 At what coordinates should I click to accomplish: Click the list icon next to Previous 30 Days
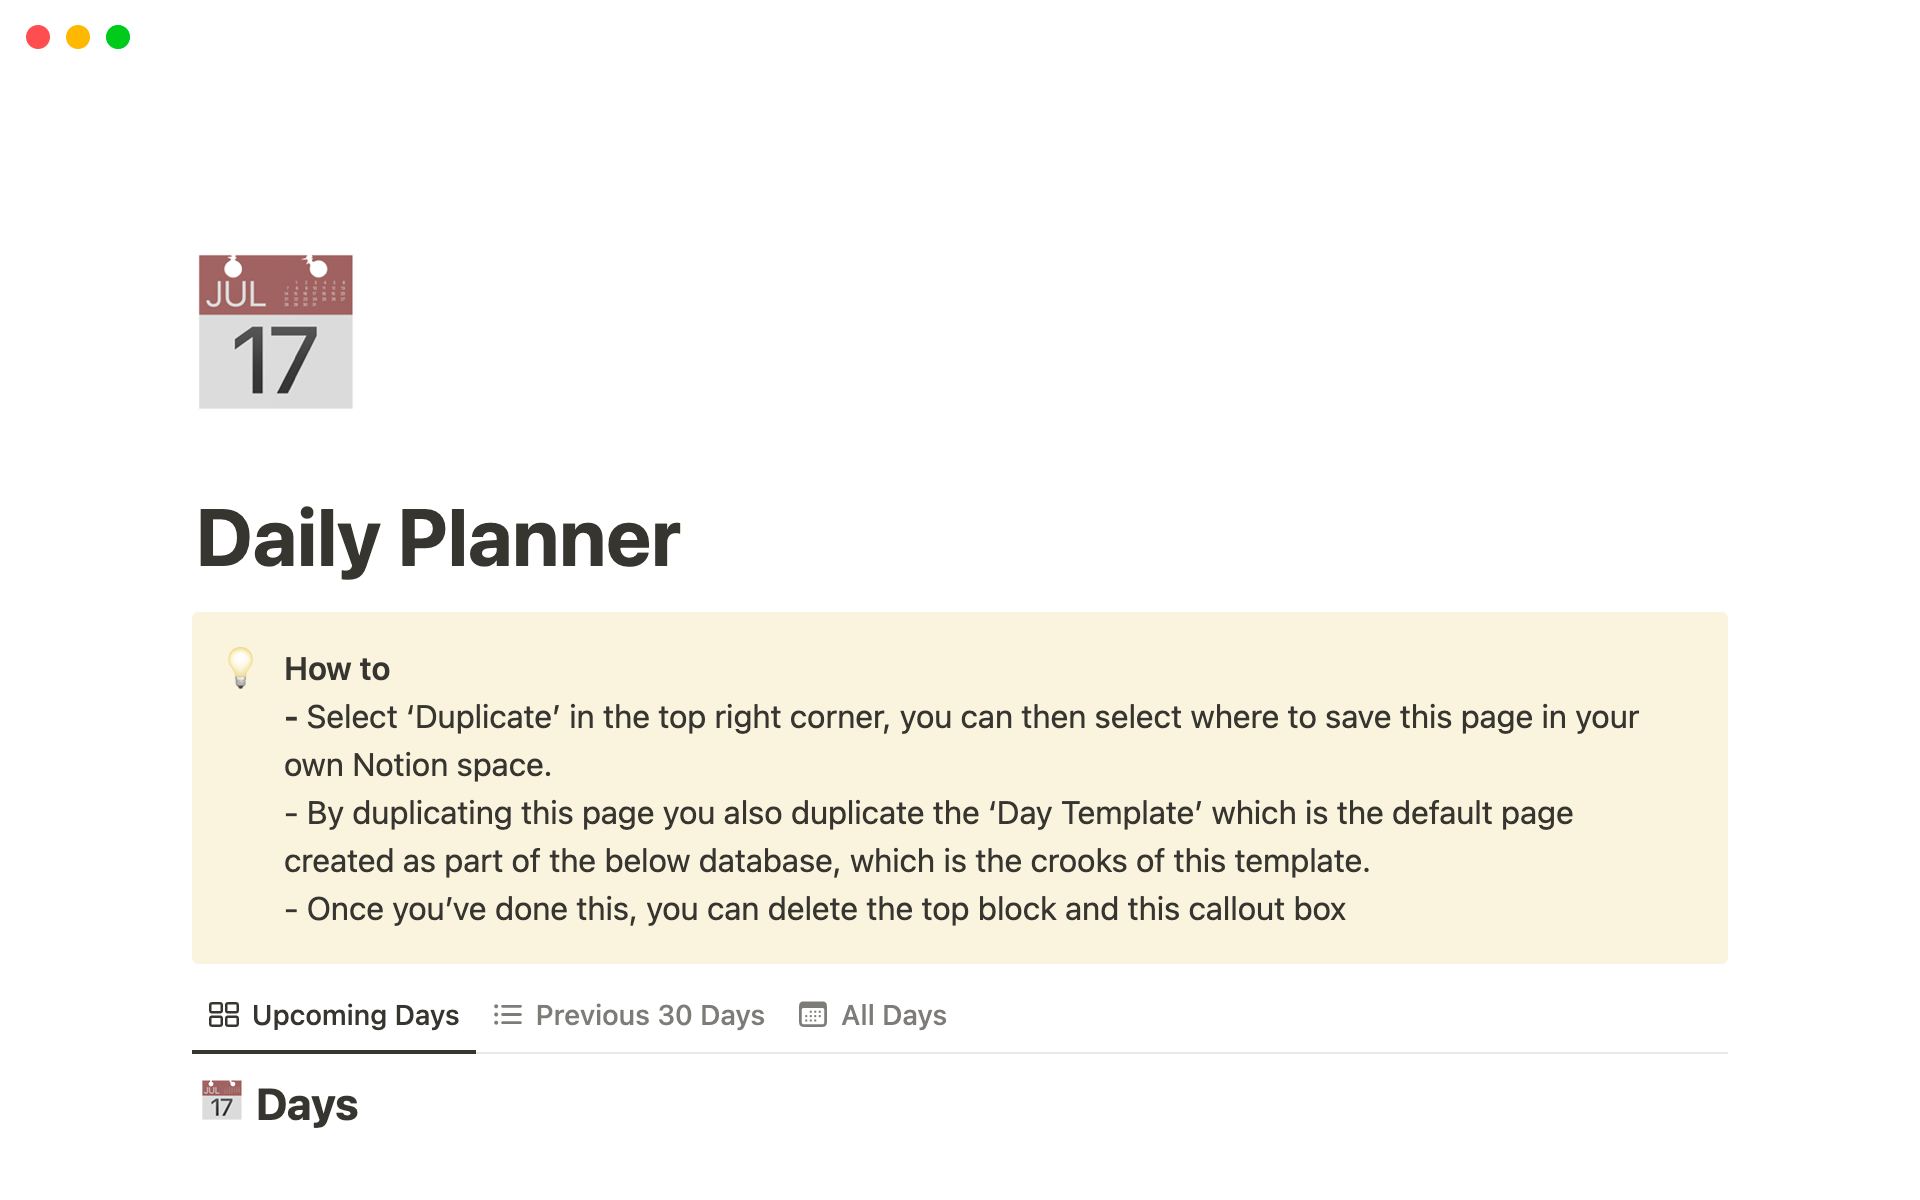(x=506, y=1015)
